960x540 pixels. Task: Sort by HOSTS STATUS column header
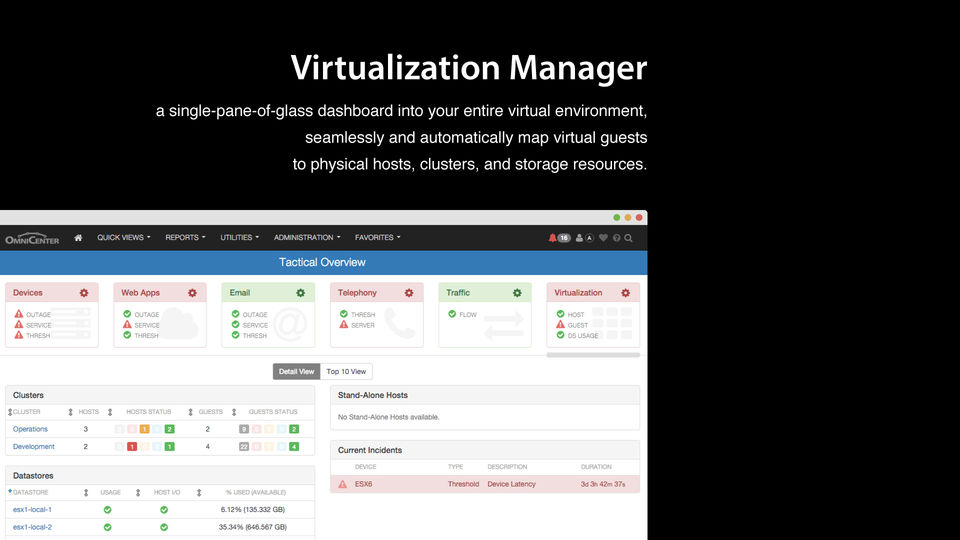[x=149, y=412]
